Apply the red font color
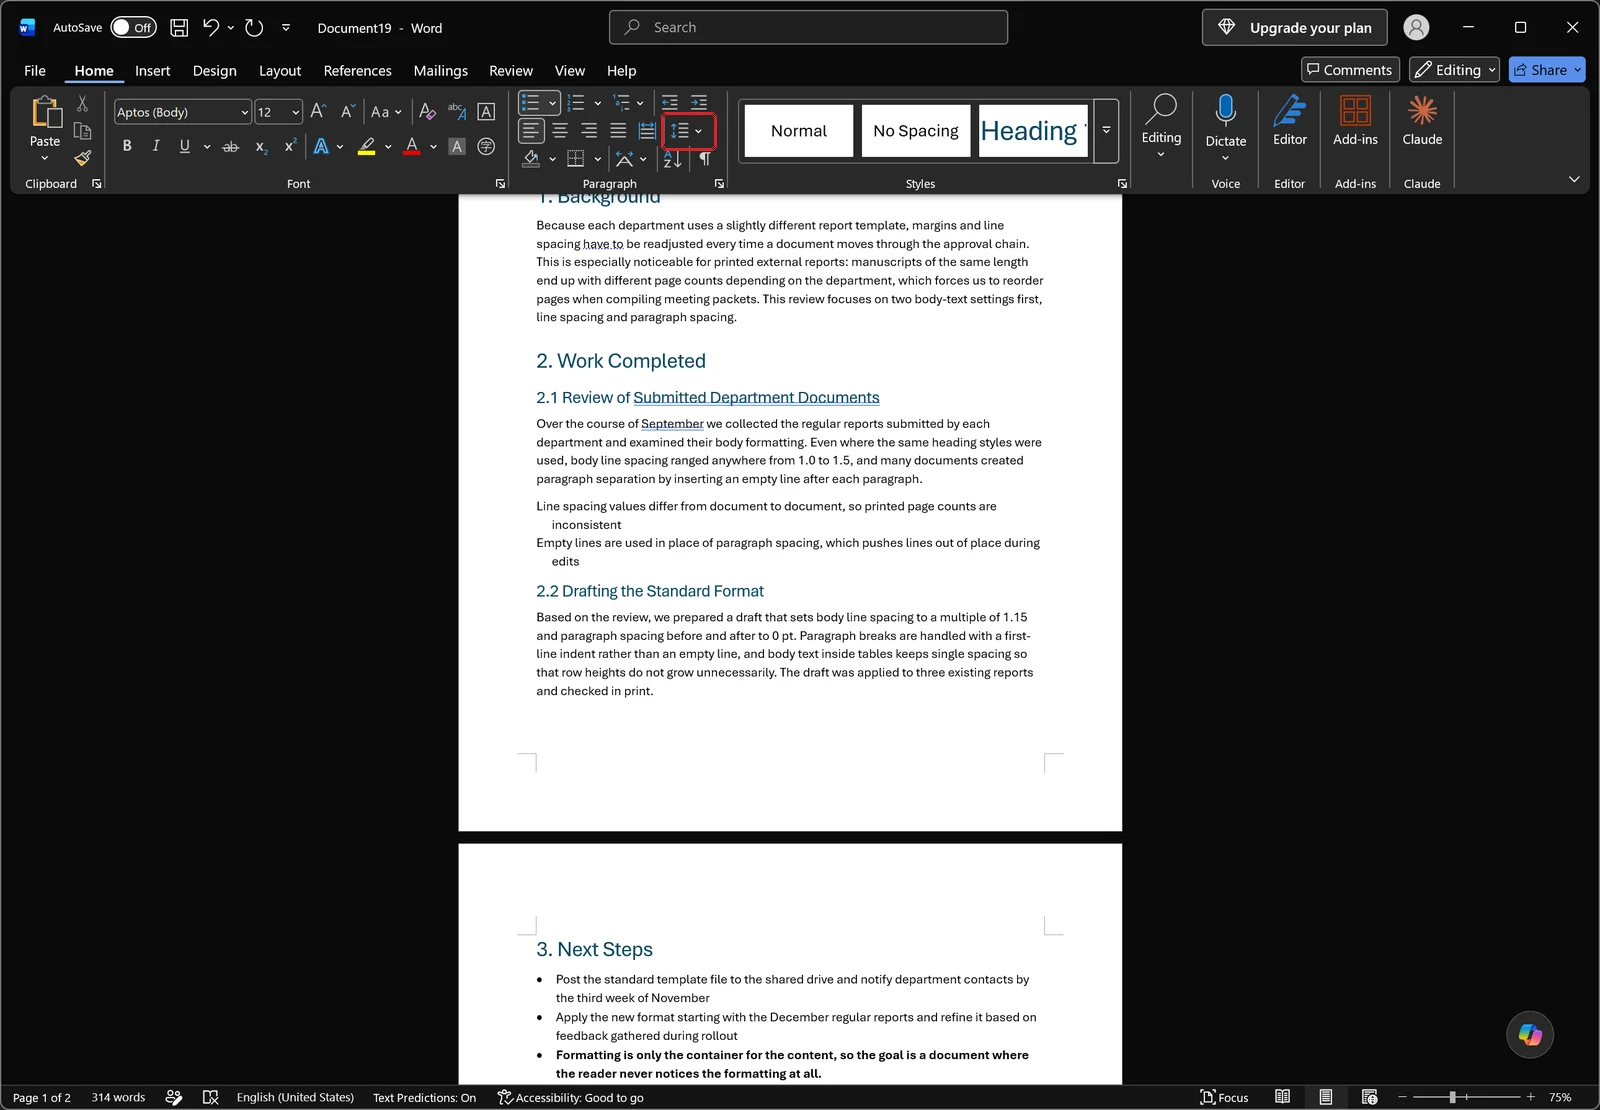The width and height of the screenshot is (1600, 1110). [412, 147]
